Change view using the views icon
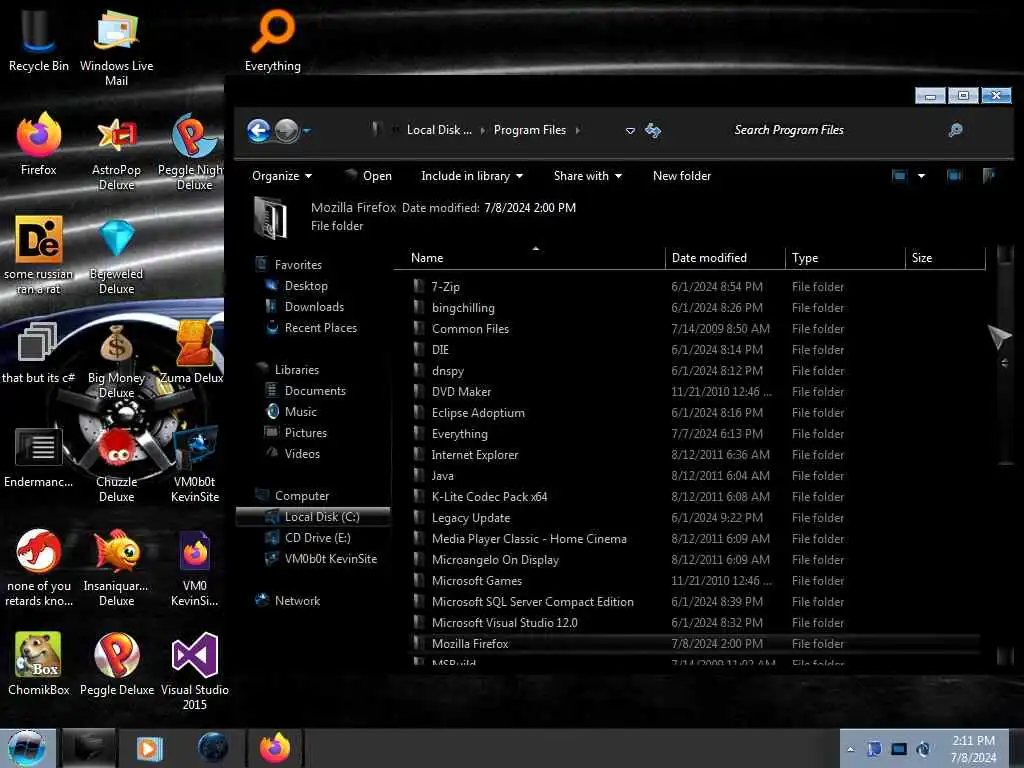This screenshot has width=1024, height=768. tap(899, 175)
